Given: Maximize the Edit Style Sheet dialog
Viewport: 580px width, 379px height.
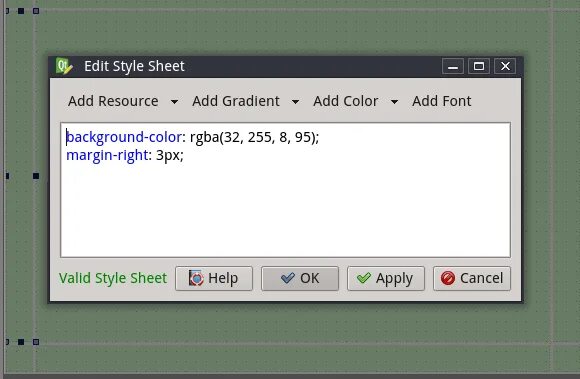Looking at the screenshot, I should pos(479,66).
